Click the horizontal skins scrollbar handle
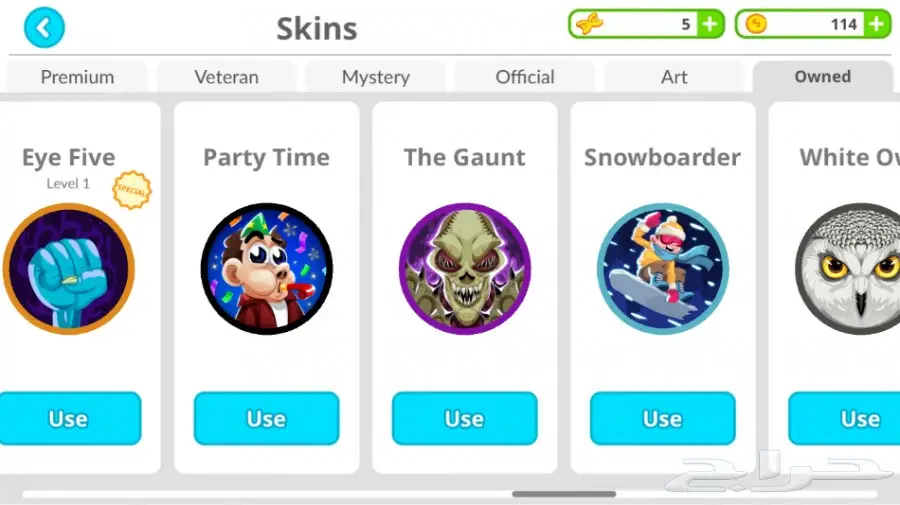 [x=564, y=494]
